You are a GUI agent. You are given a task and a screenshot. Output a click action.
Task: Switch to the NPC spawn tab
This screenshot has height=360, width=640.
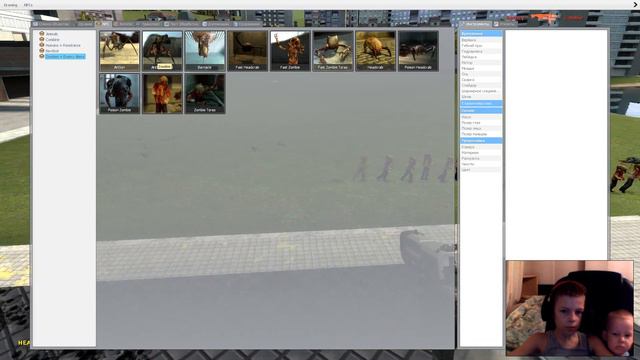pyautogui.click(x=103, y=24)
